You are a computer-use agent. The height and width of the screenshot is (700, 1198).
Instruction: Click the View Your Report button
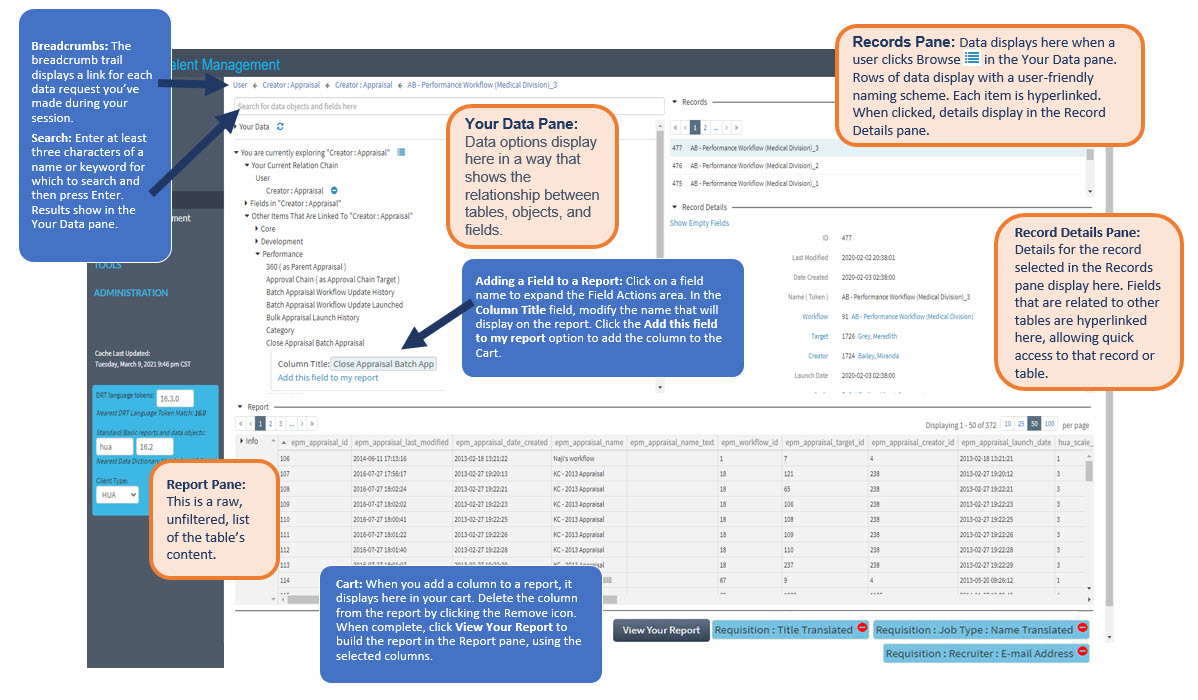(x=661, y=630)
